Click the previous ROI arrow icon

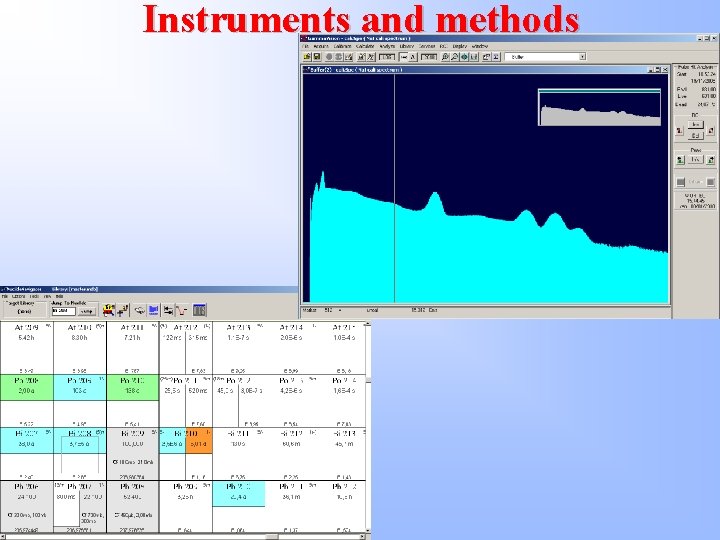click(680, 131)
